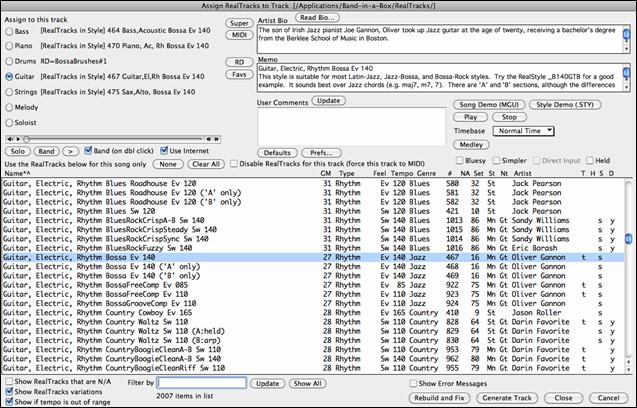Select the Guitar track radio button
This screenshot has height=408, width=637.
coord(9,76)
